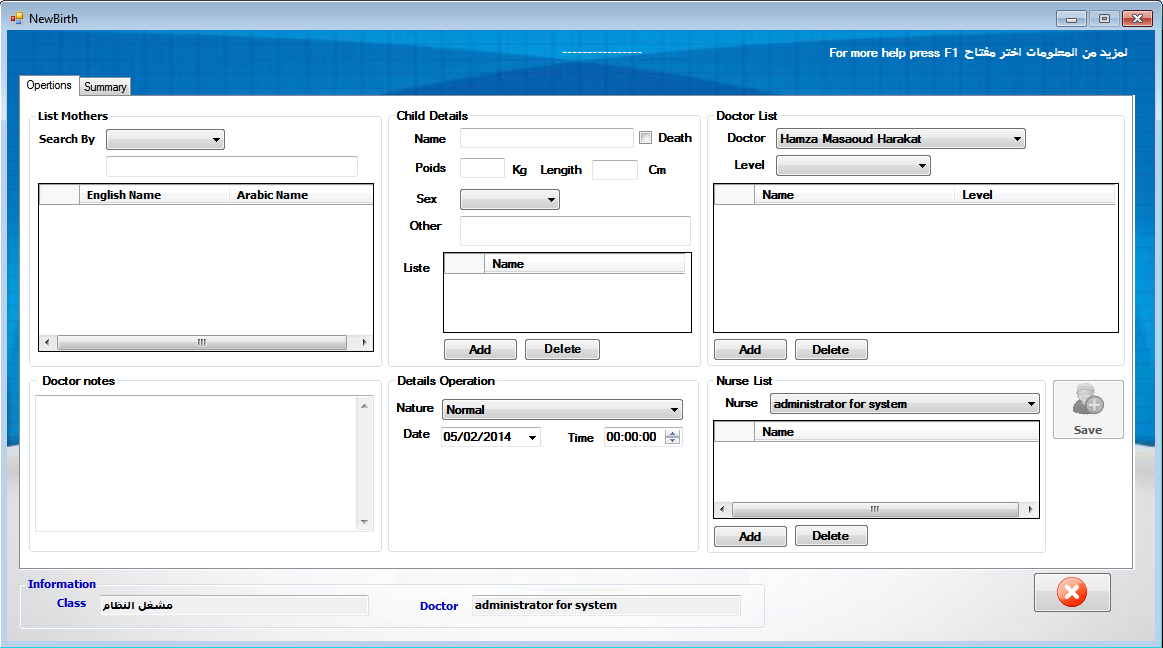Select the Opertions tab
The width and height of the screenshot is (1163, 648).
[49, 86]
